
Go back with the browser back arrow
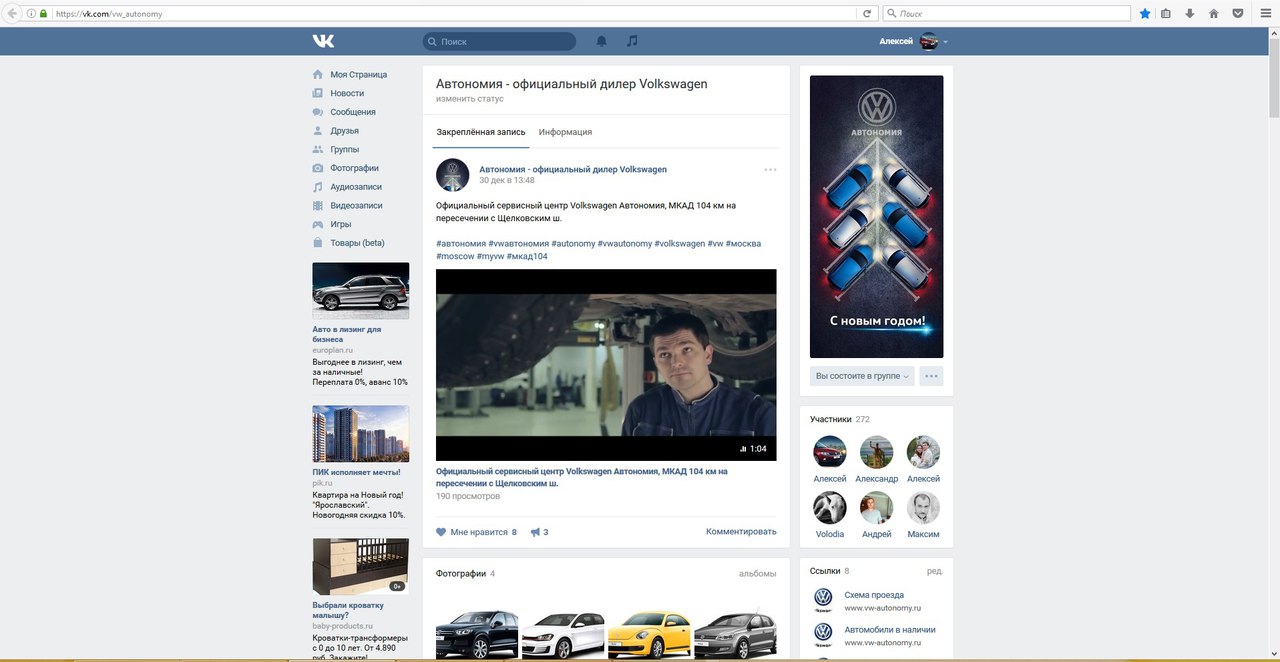coord(12,14)
